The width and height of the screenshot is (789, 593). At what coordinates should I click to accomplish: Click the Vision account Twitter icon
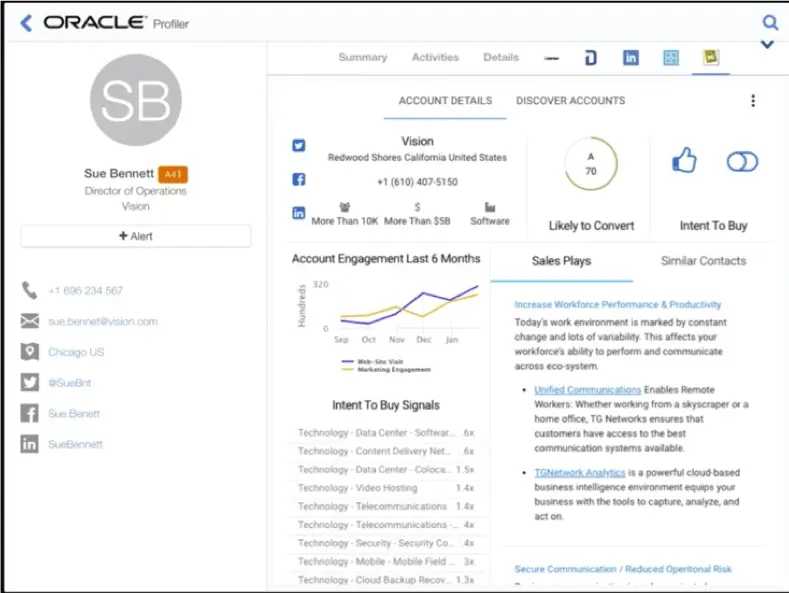(x=298, y=146)
